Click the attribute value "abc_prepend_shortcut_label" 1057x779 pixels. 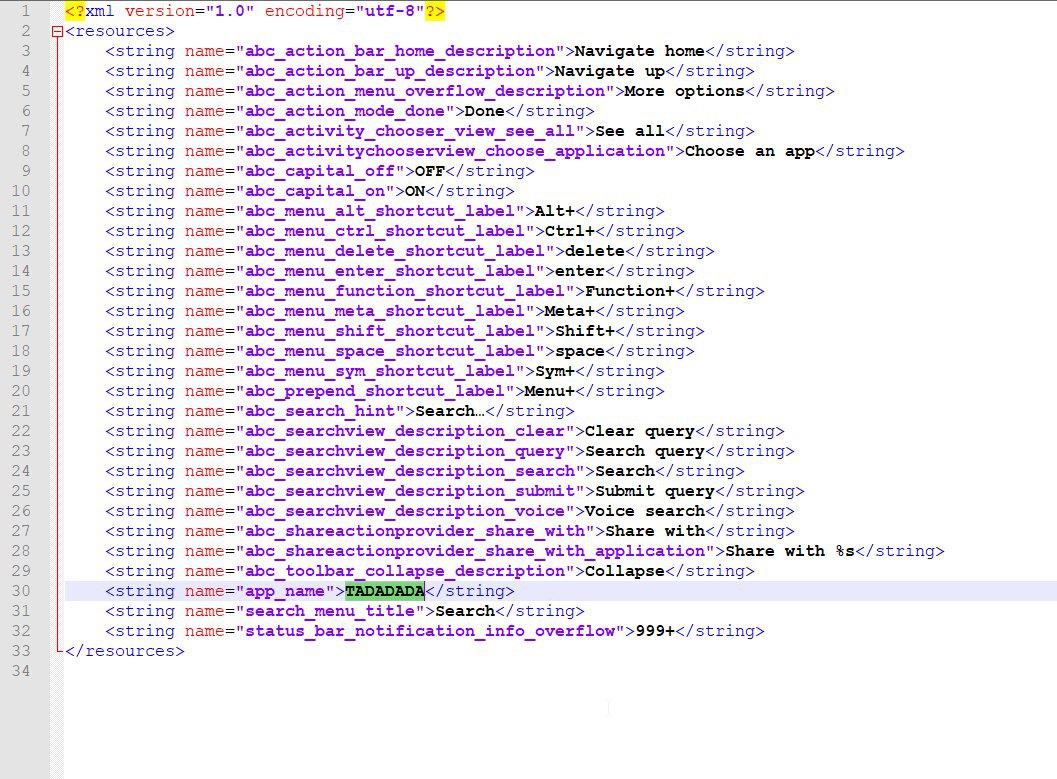[x=375, y=392]
